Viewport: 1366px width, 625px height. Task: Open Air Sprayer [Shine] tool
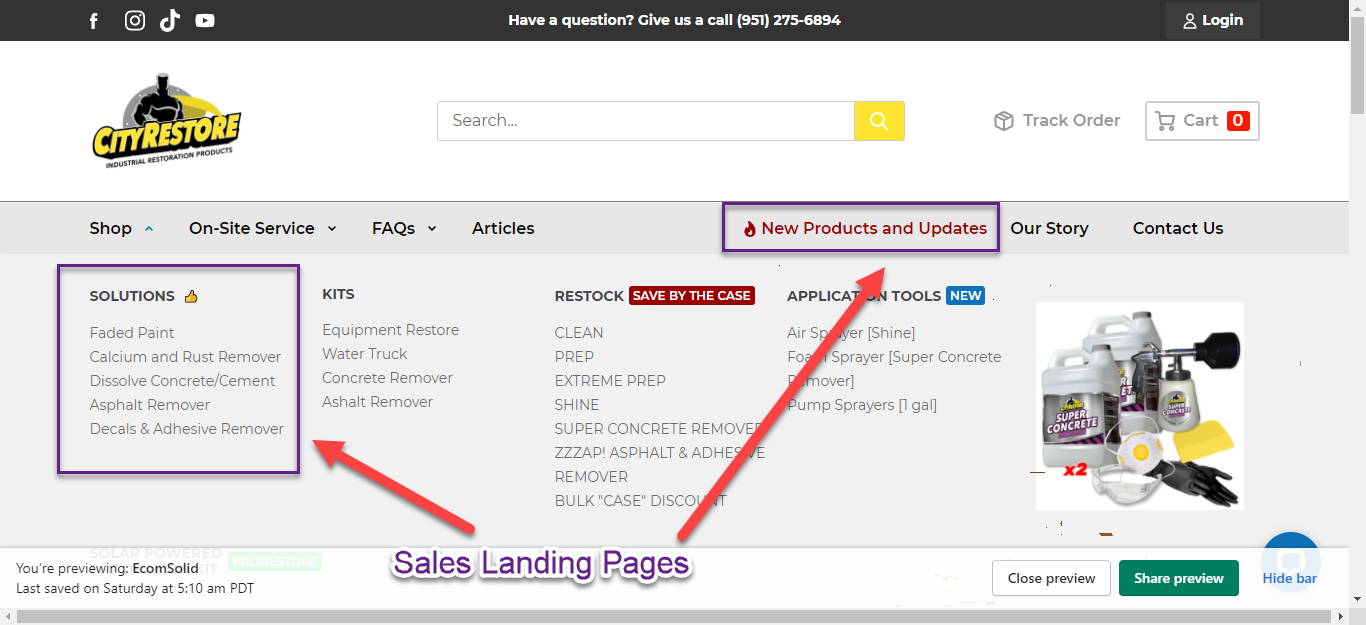tap(851, 333)
